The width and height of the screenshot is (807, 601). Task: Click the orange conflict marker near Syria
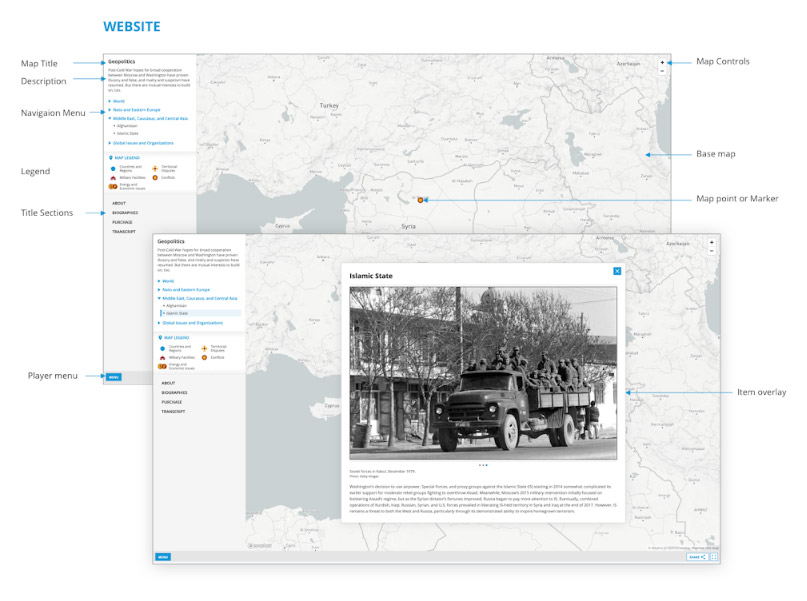pos(420,199)
